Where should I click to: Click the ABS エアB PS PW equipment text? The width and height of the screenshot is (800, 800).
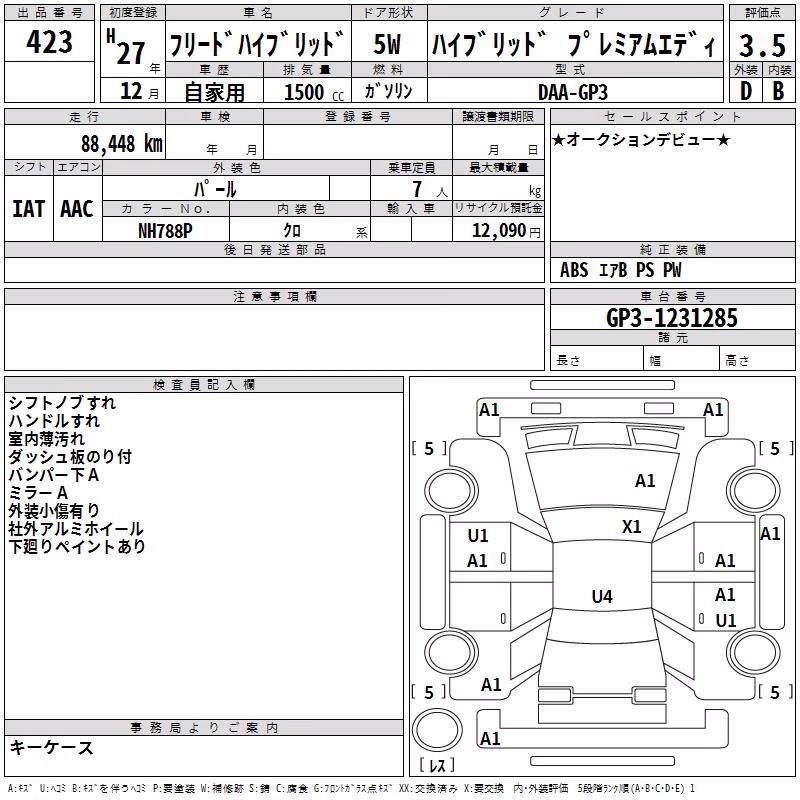pos(620,270)
